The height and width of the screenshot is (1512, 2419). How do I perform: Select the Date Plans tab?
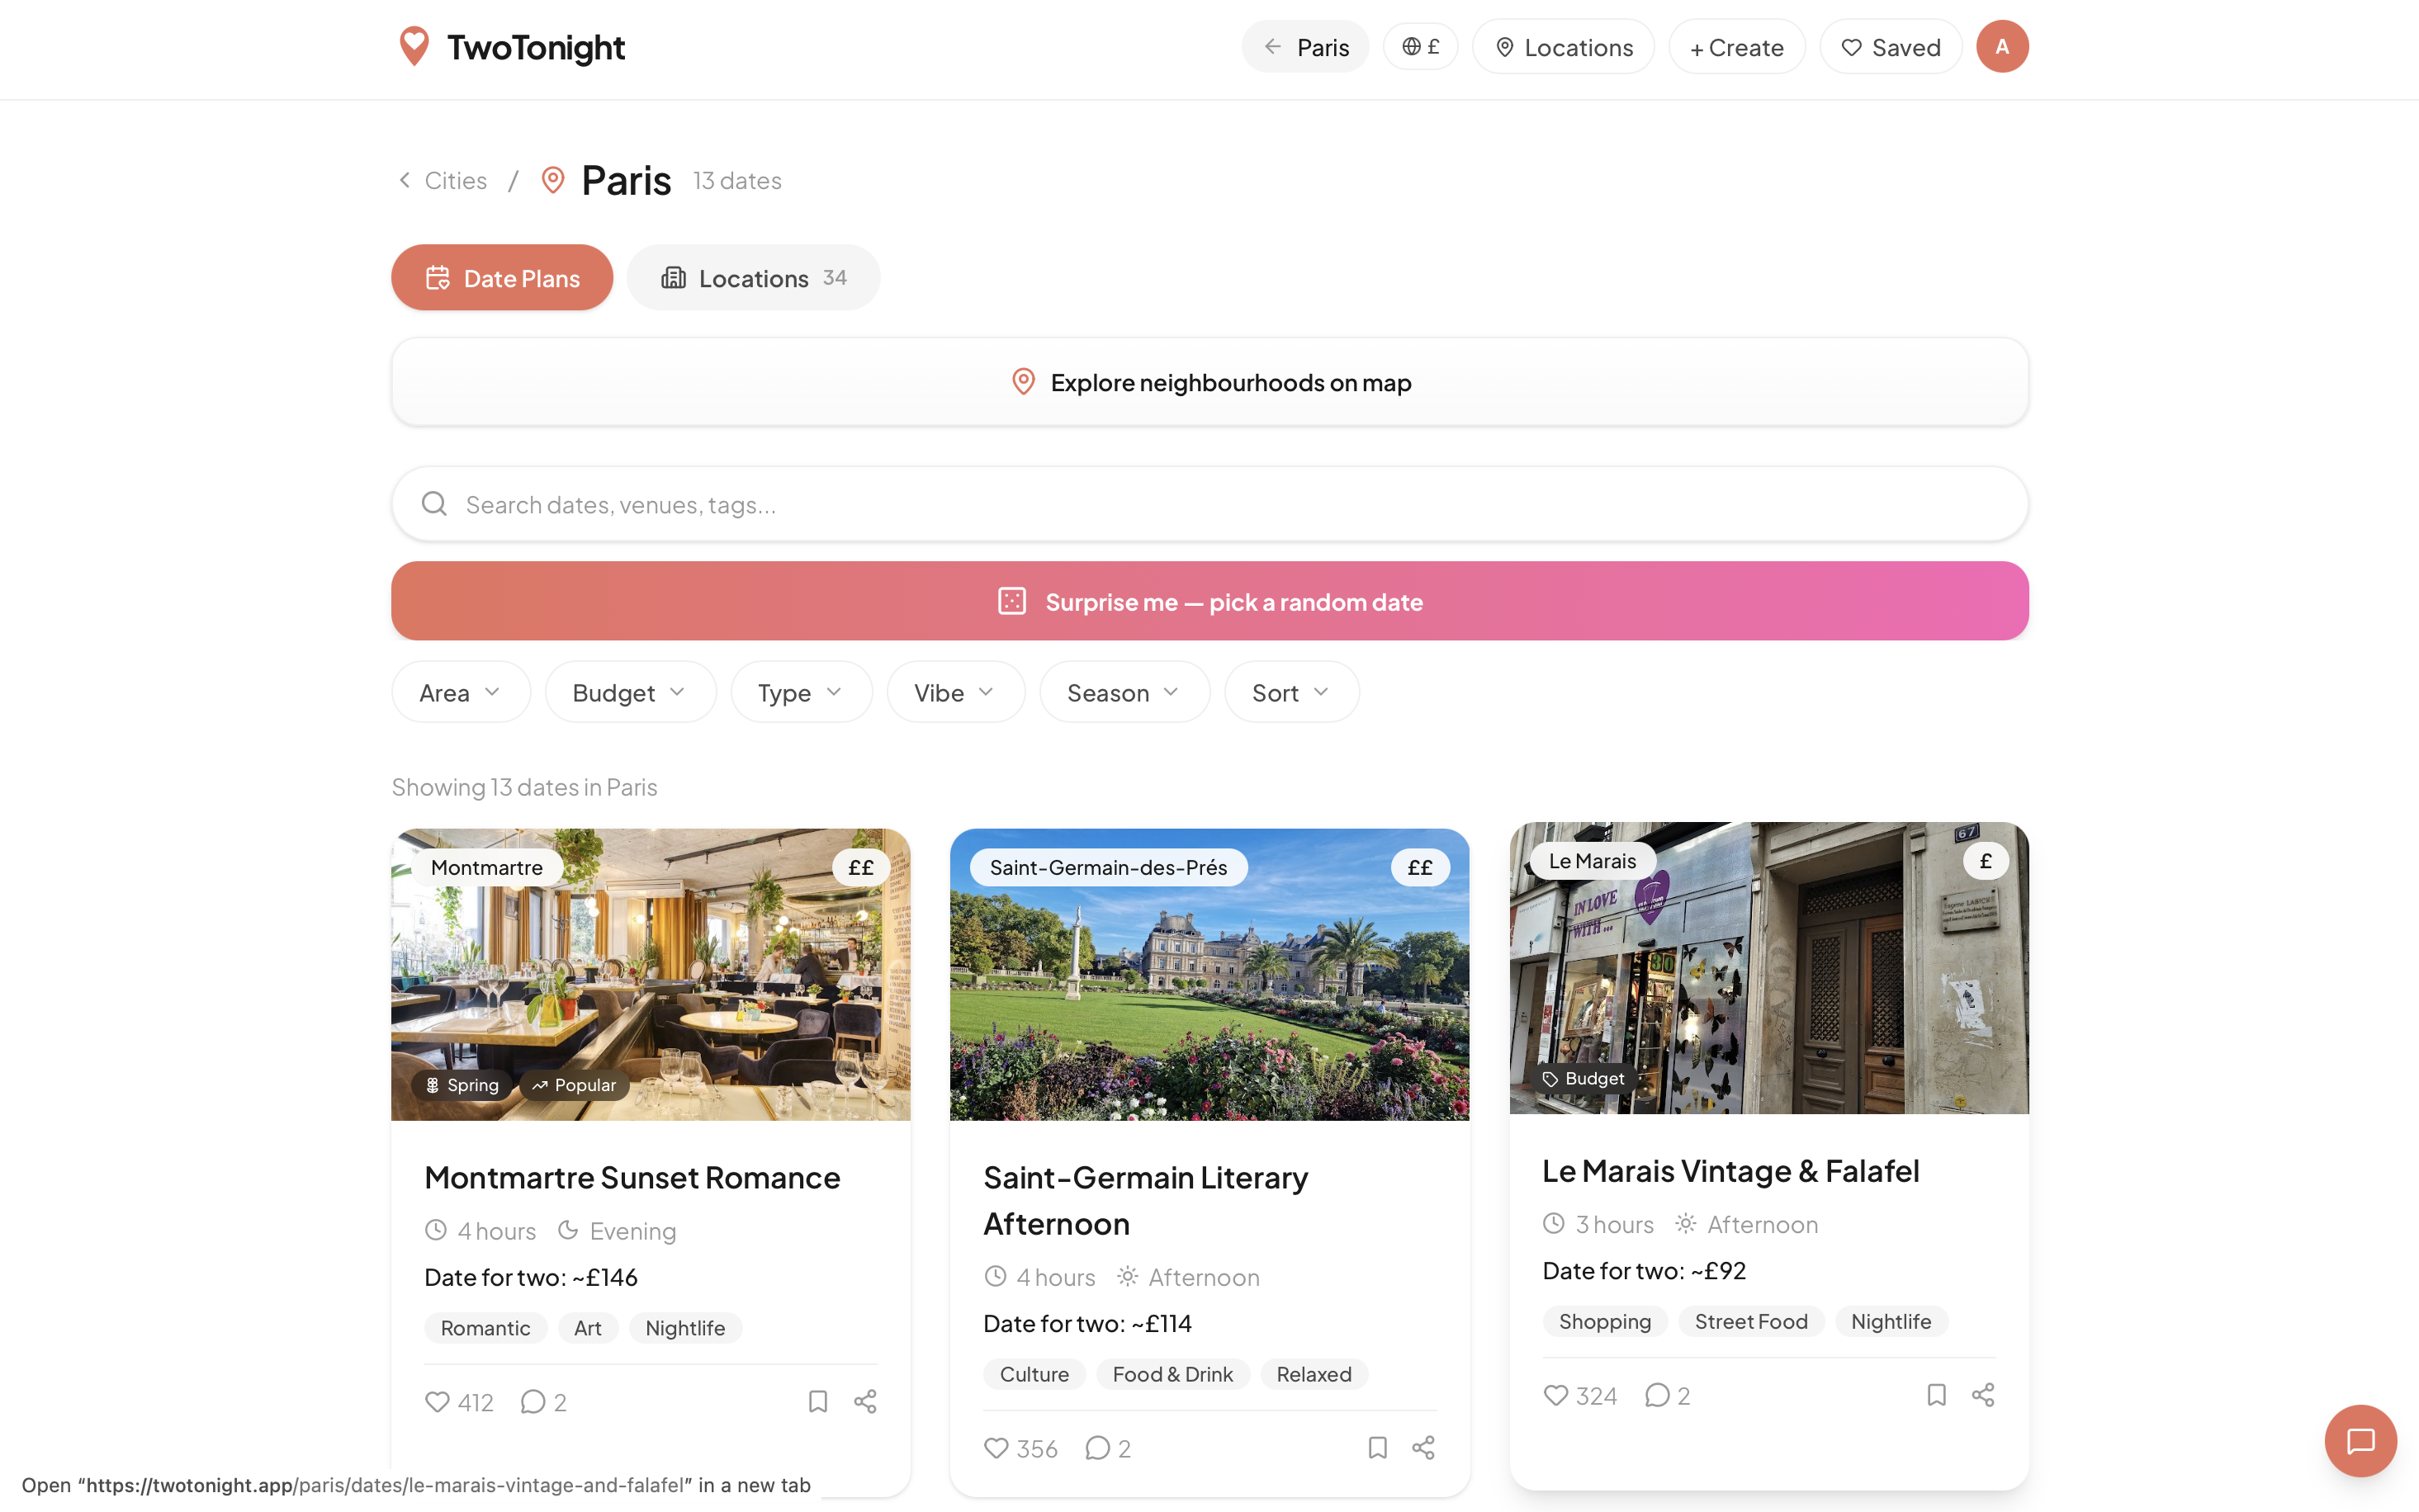pyautogui.click(x=502, y=278)
